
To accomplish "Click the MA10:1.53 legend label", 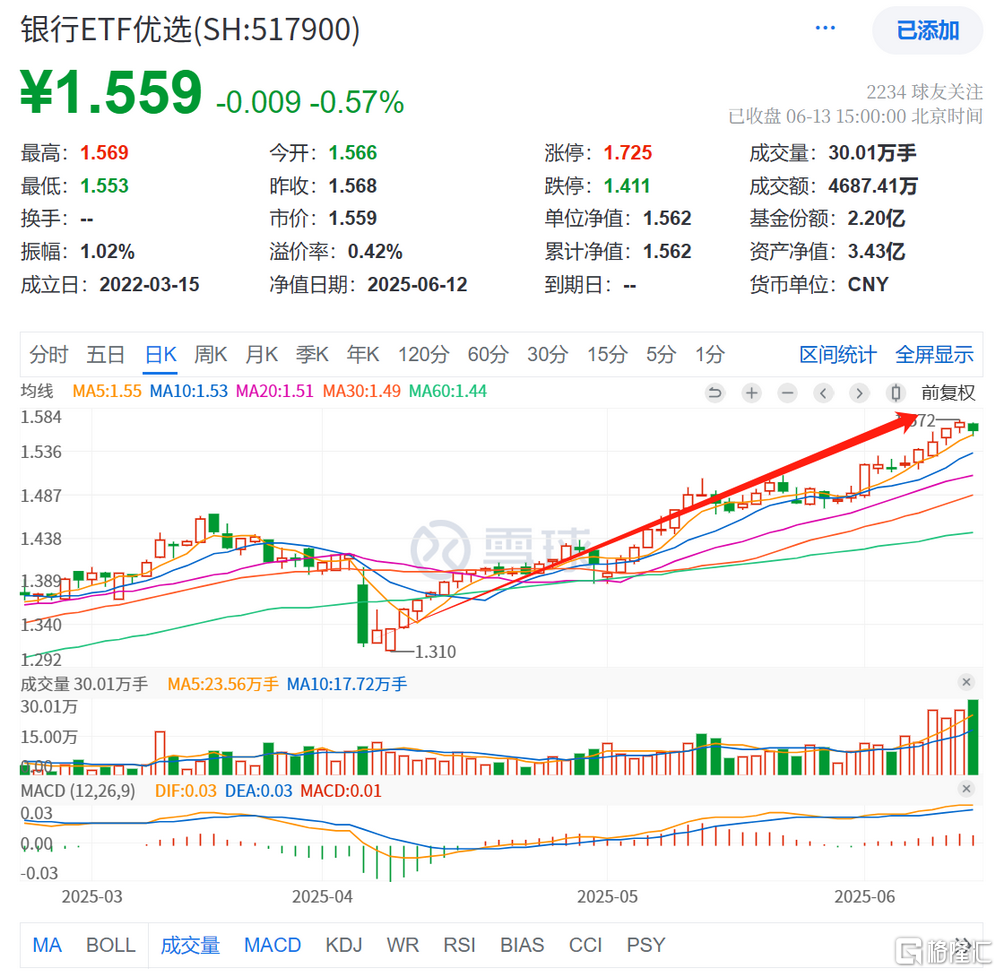I will point(189,391).
